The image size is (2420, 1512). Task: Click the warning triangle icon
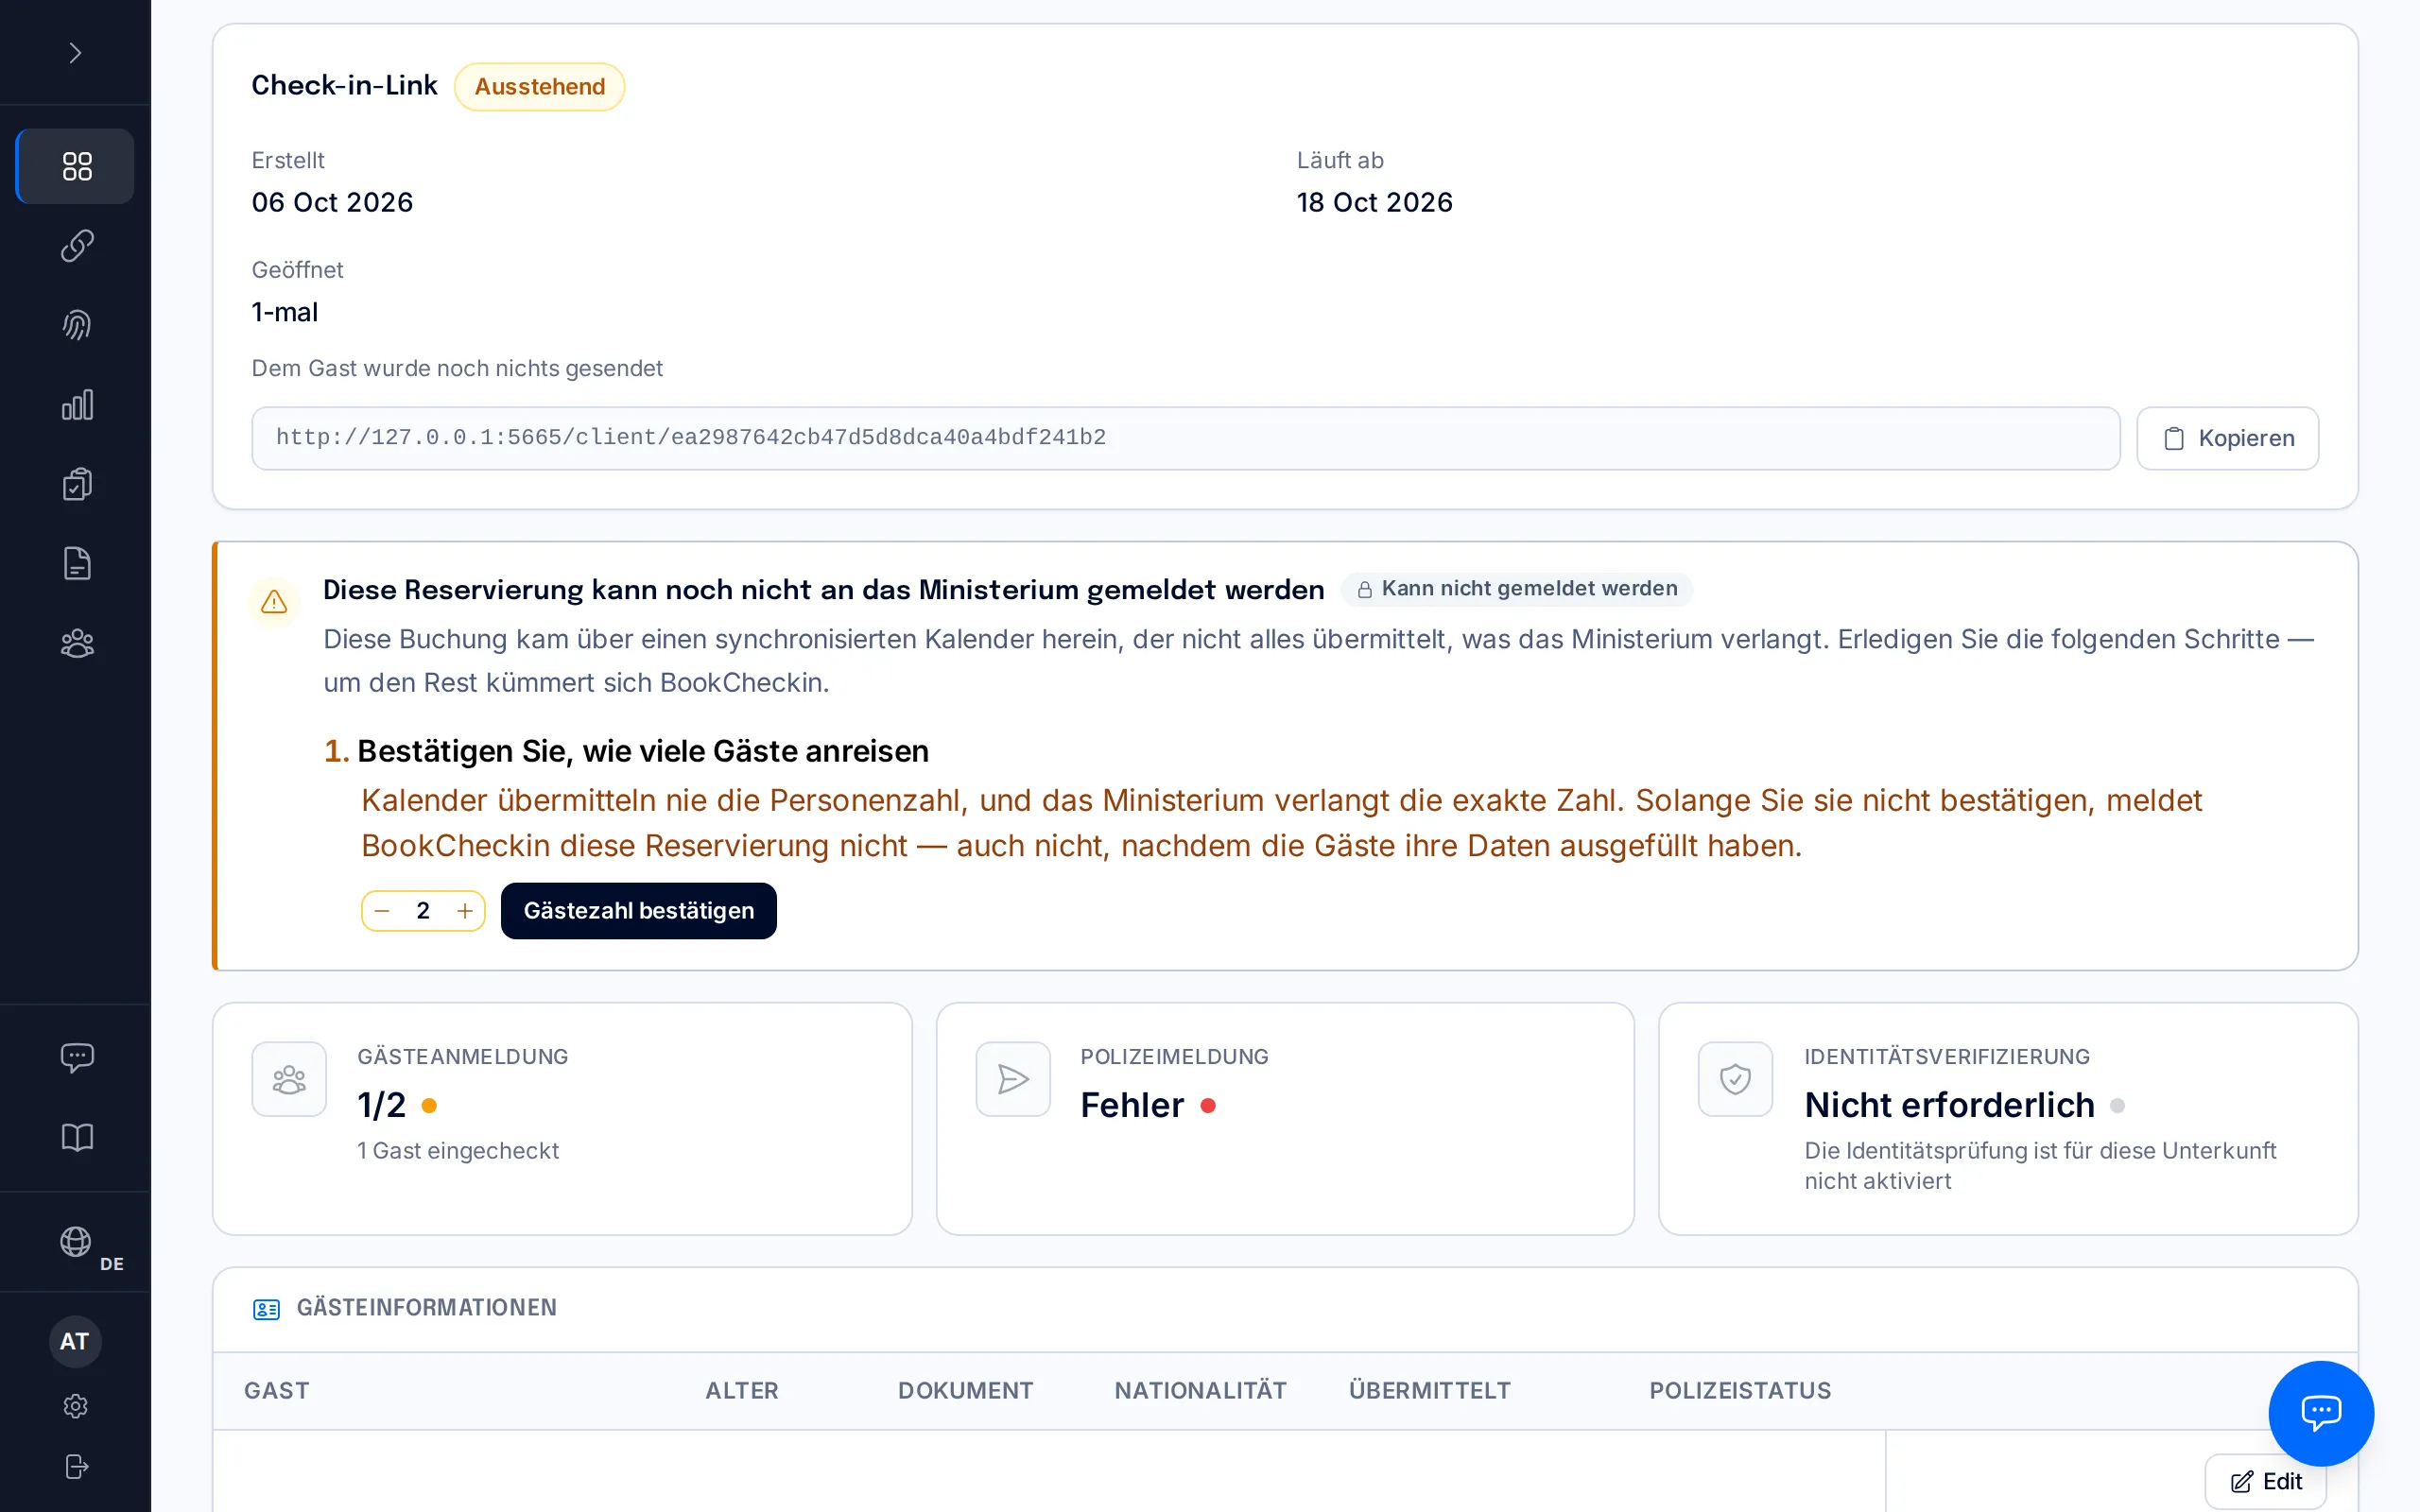point(274,602)
